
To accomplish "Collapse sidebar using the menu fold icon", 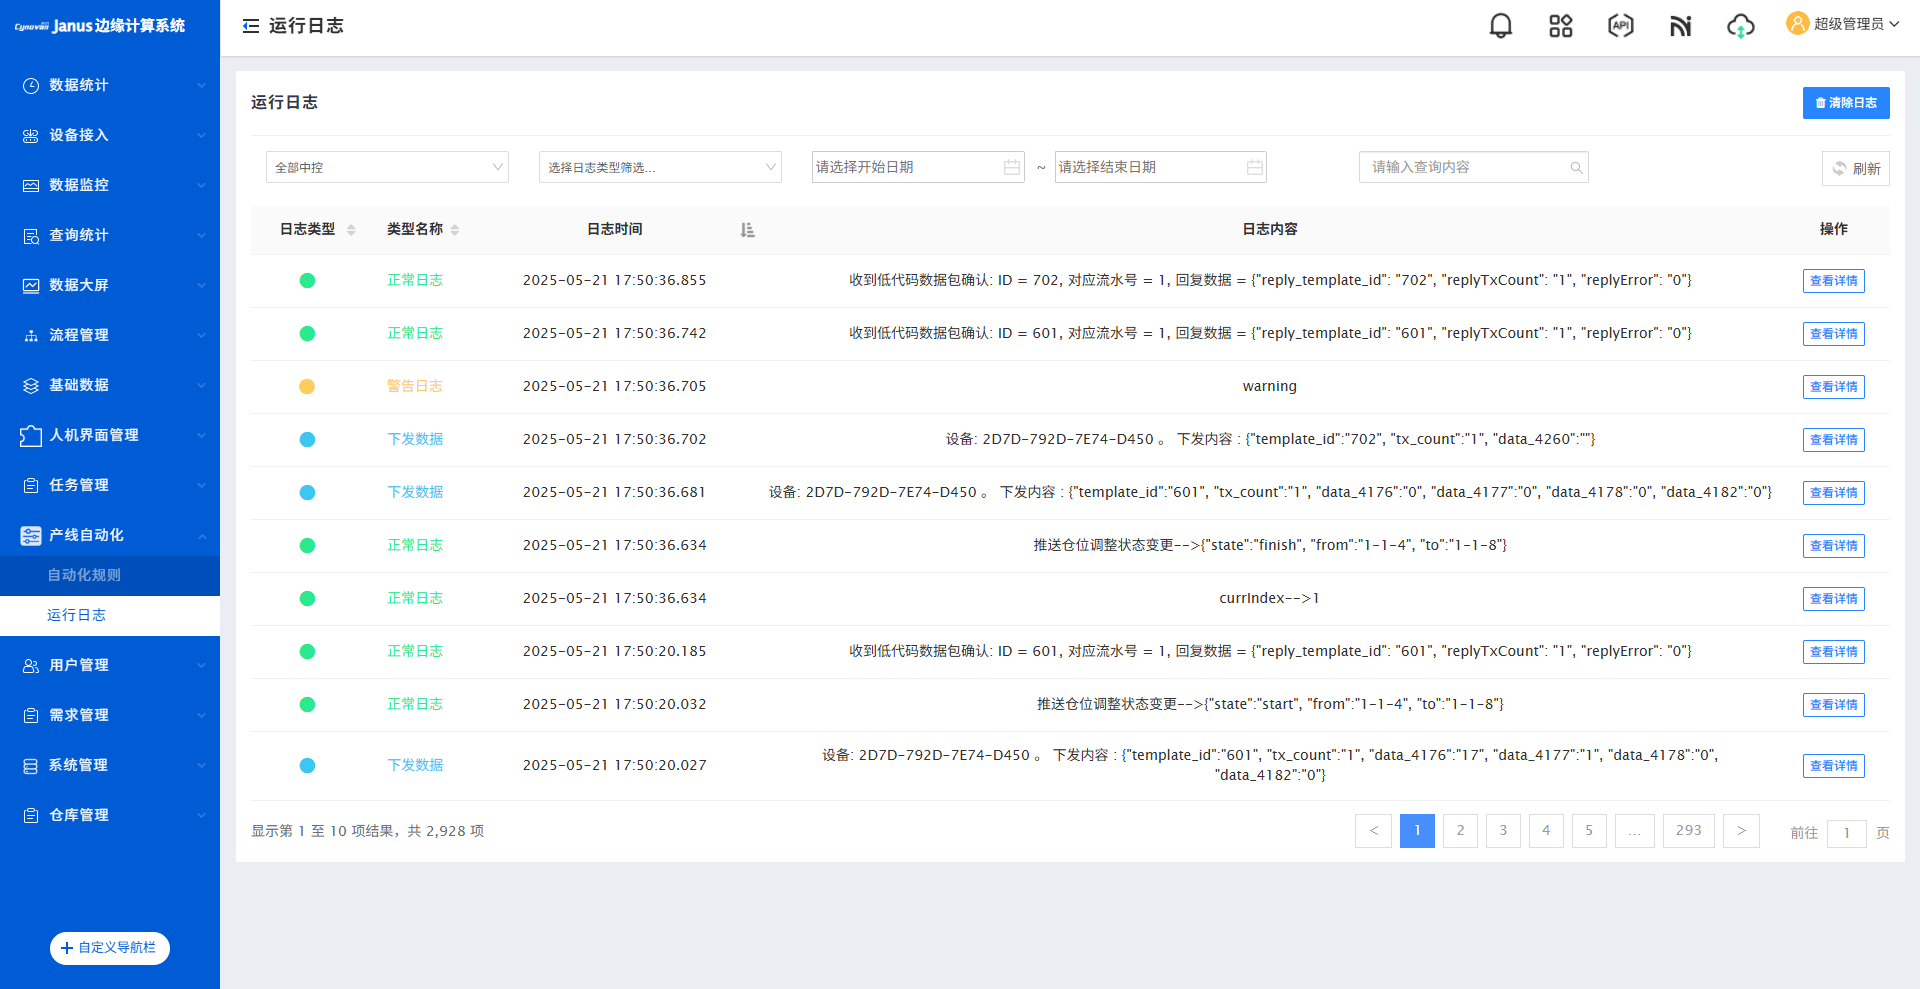I will coord(251,26).
